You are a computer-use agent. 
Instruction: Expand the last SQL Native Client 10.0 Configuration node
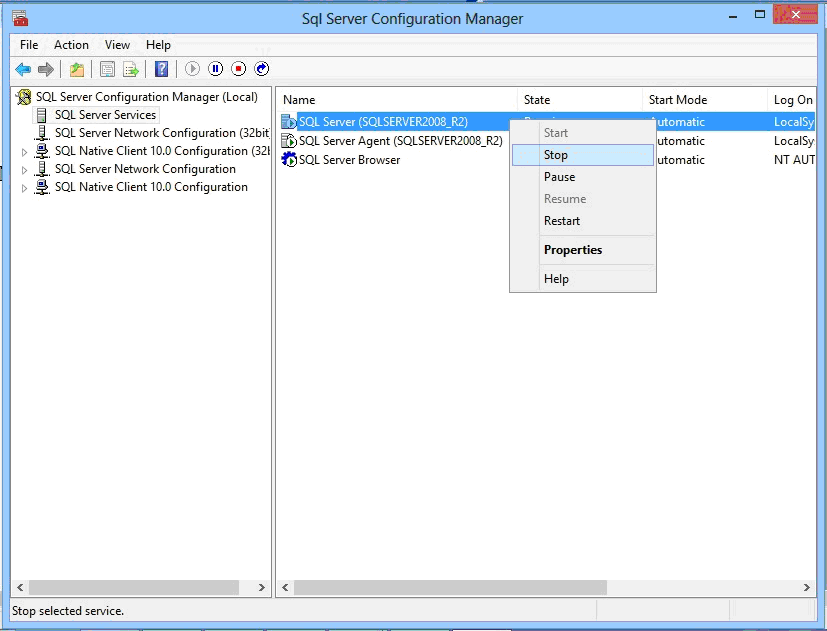25,188
